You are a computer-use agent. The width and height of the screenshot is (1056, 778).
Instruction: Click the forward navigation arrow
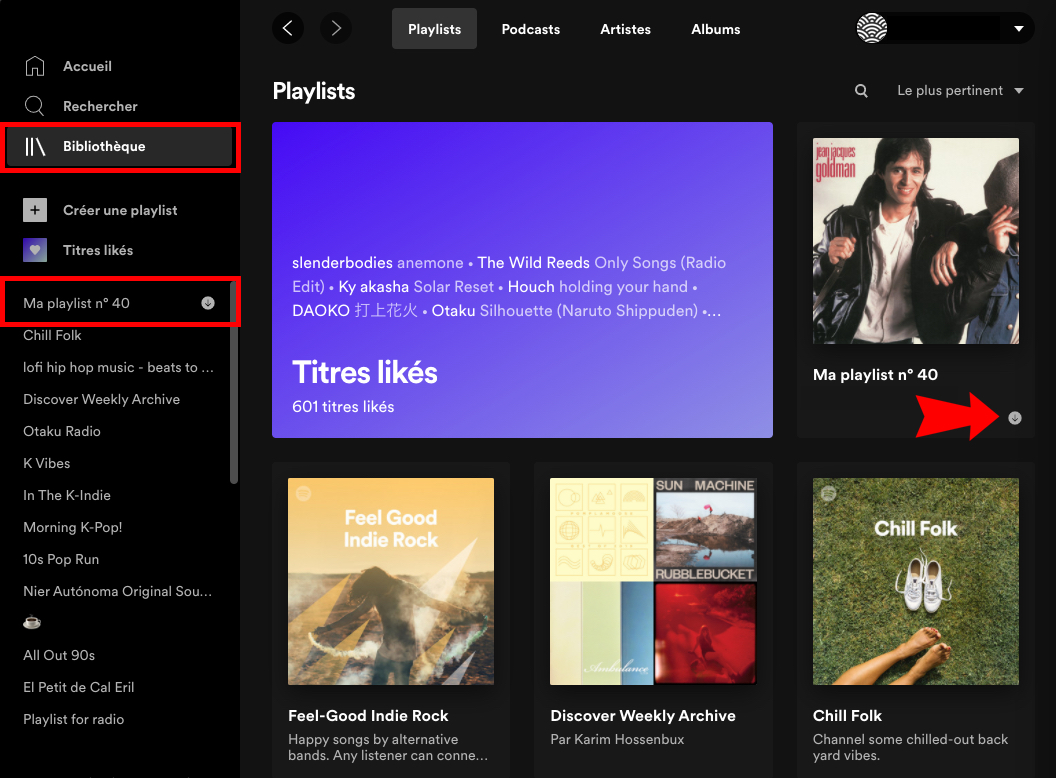[x=336, y=28]
